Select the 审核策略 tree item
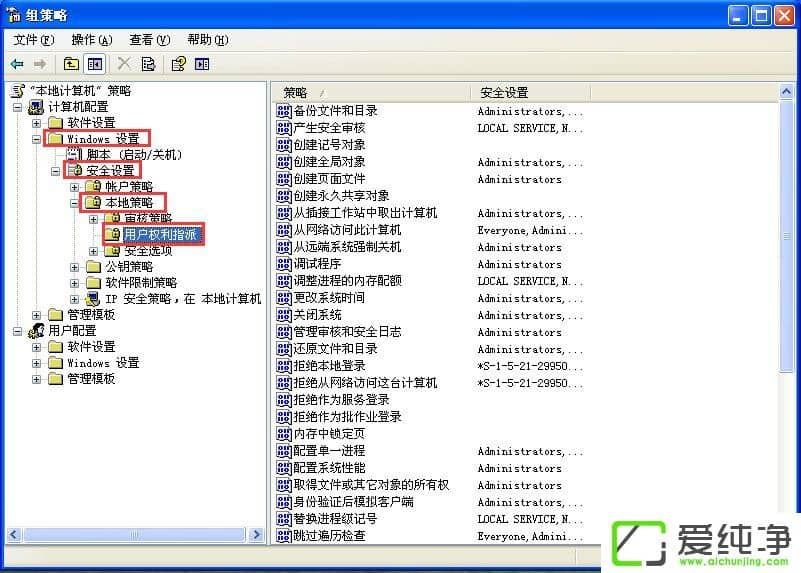 click(148, 219)
